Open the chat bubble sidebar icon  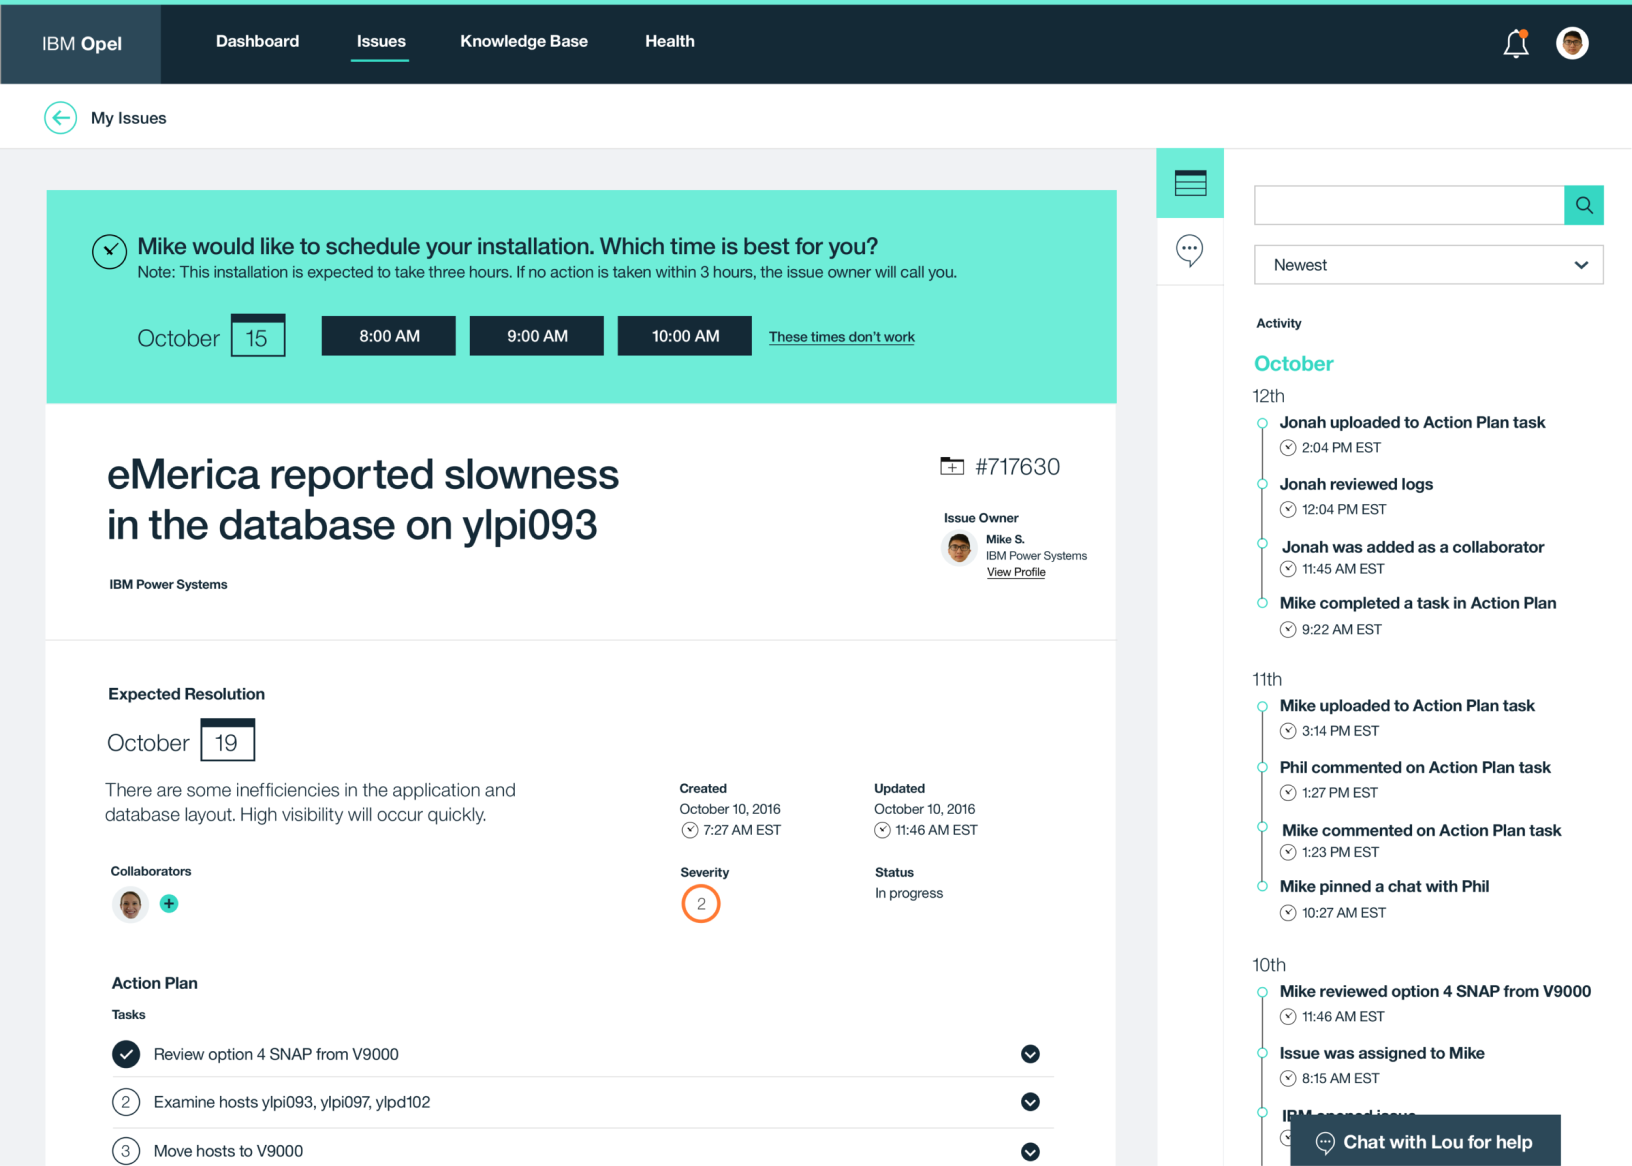click(1189, 250)
